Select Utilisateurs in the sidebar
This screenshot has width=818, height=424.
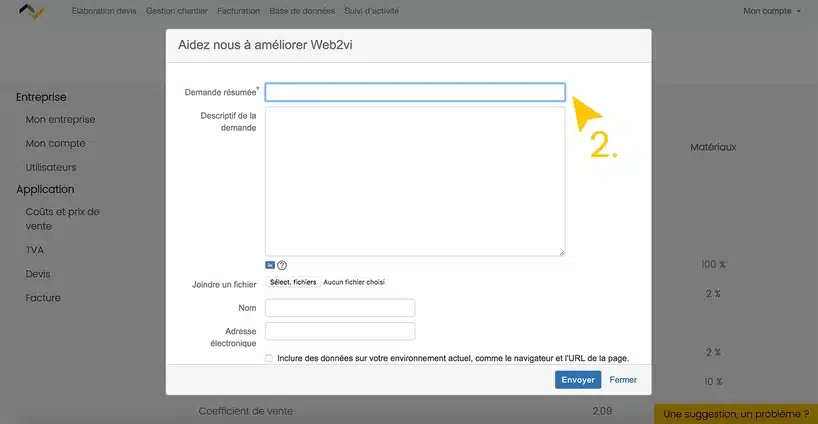point(51,167)
